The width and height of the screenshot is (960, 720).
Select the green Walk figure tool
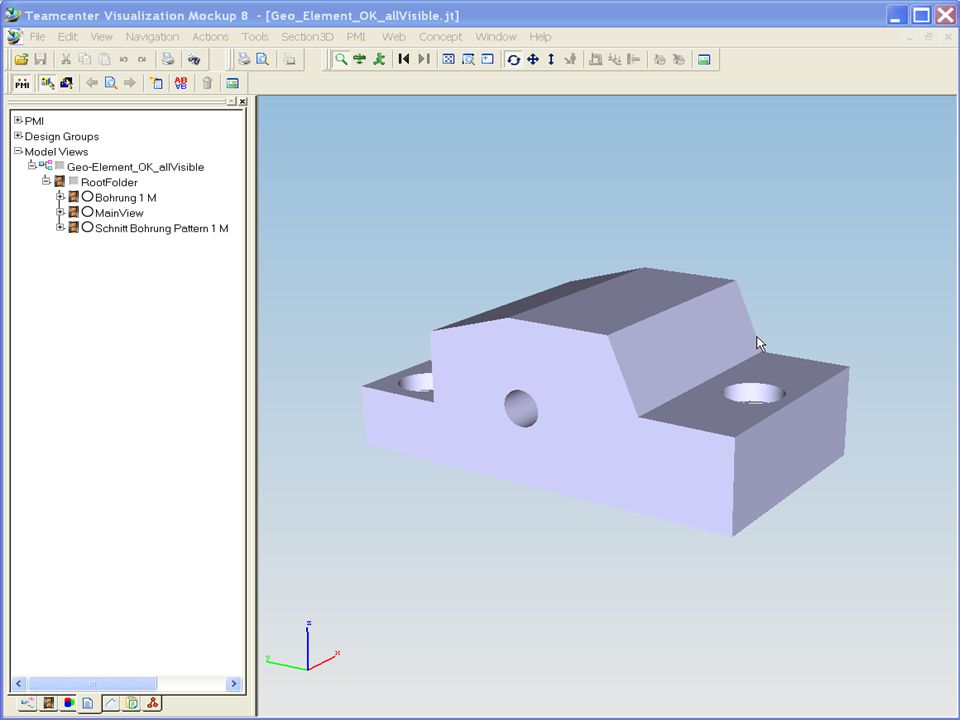(x=380, y=59)
